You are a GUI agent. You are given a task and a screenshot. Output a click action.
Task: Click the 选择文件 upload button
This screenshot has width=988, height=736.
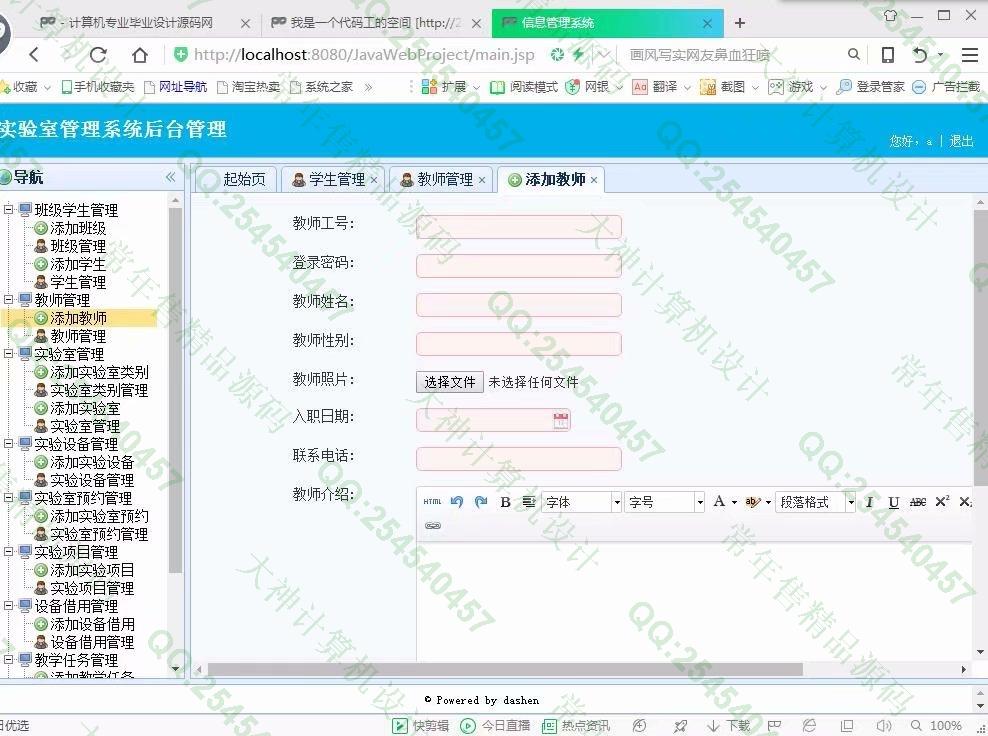pyautogui.click(x=449, y=382)
